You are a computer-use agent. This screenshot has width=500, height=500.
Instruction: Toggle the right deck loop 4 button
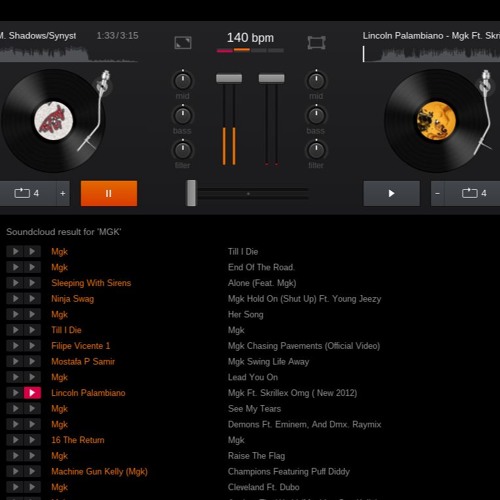(473, 193)
